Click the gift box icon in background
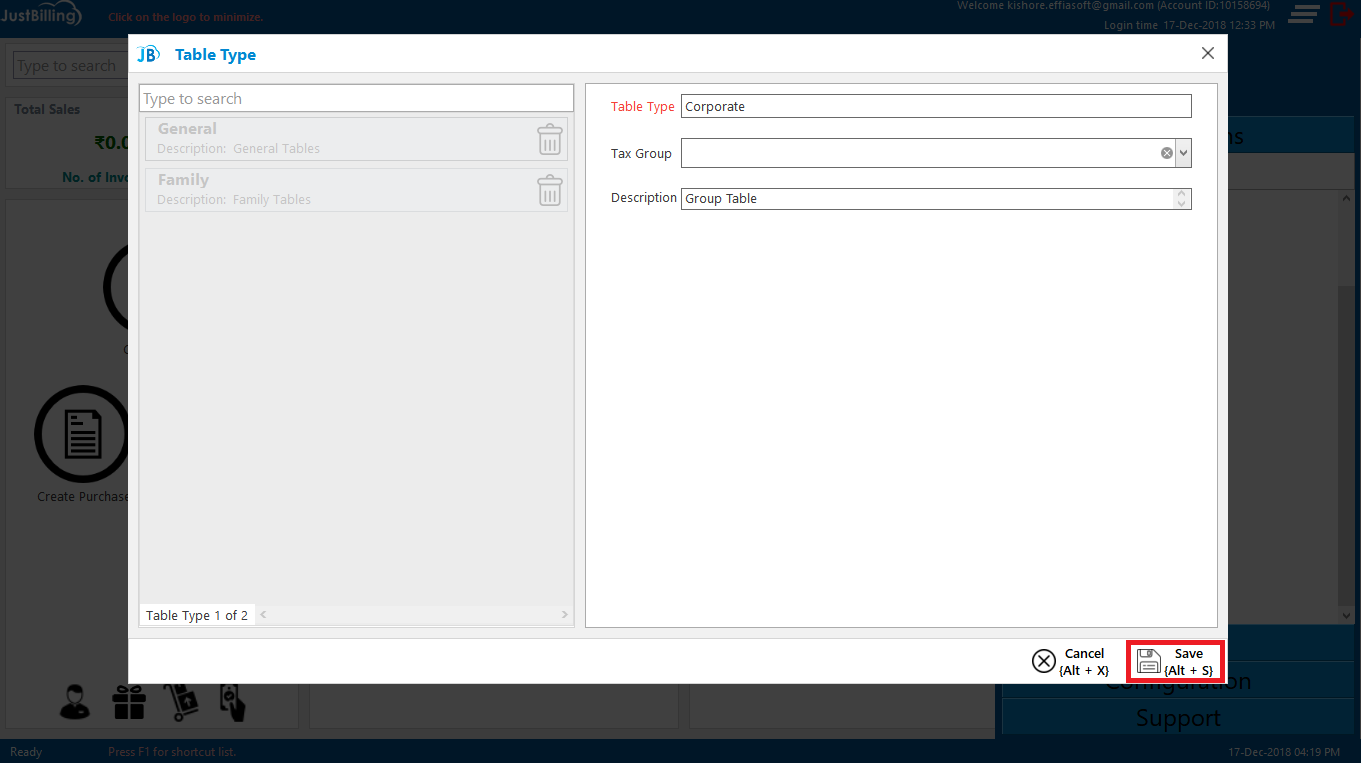Image resolution: width=1361 pixels, height=763 pixels. (x=129, y=702)
